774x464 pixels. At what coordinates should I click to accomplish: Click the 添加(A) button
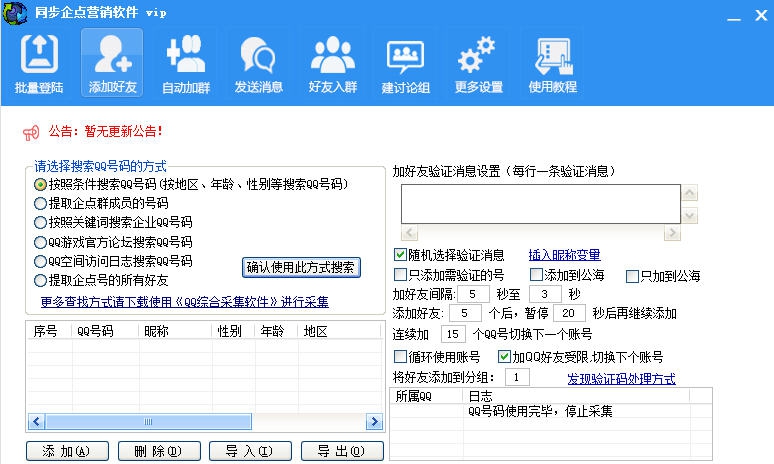click(67, 451)
